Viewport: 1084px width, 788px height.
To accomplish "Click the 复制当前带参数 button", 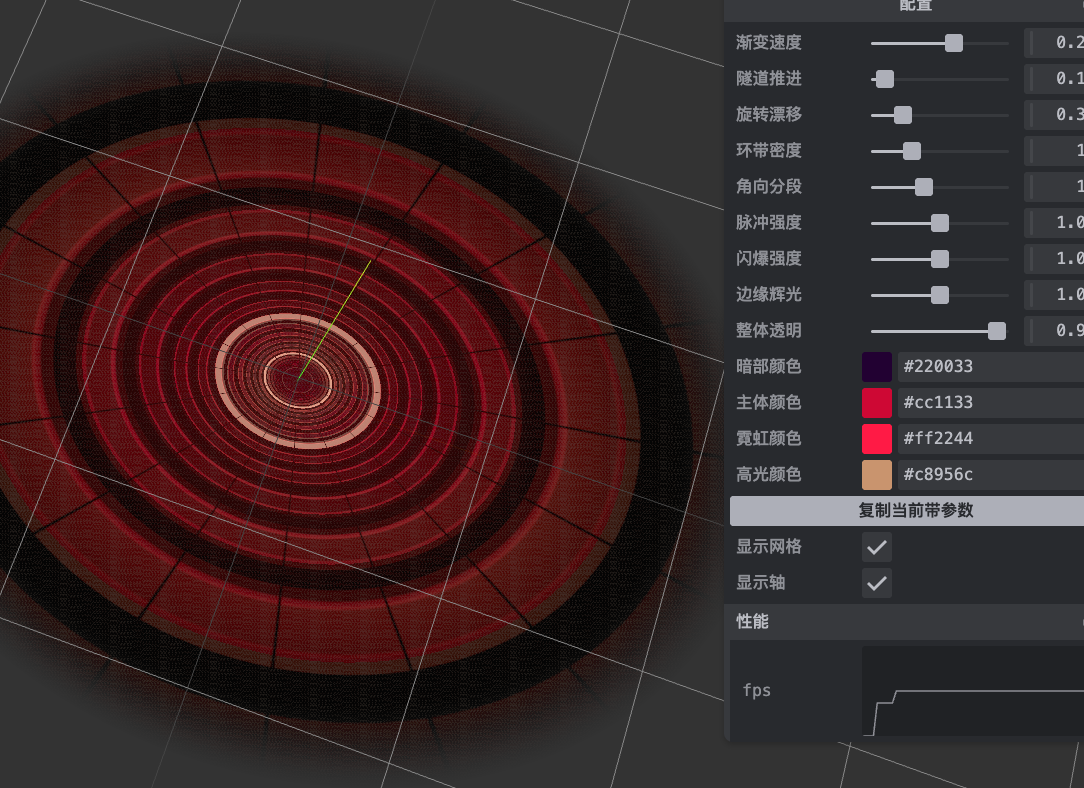I will click(x=907, y=510).
